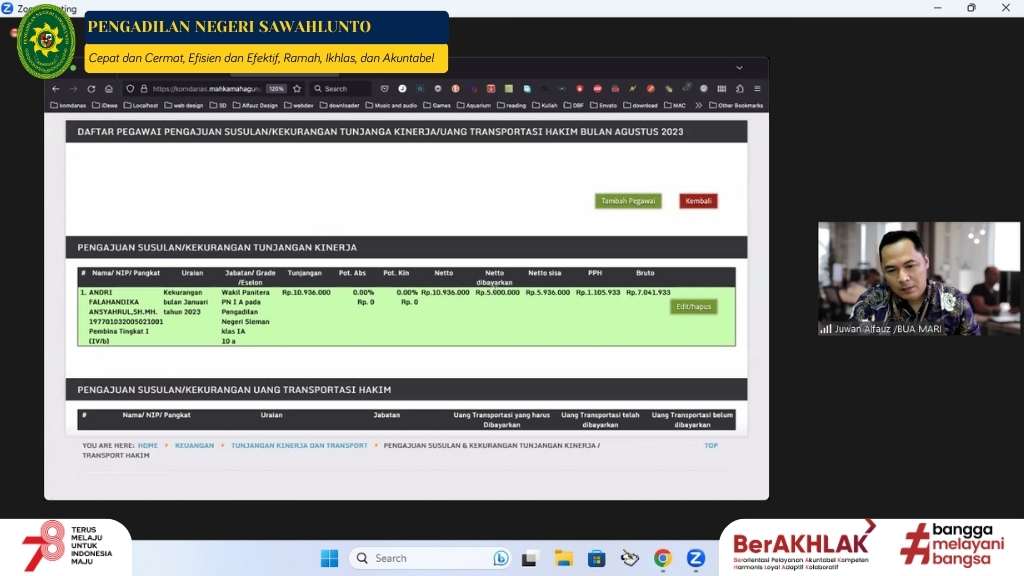
Task: Open the Chrome icon in taskbar
Action: click(663, 558)
